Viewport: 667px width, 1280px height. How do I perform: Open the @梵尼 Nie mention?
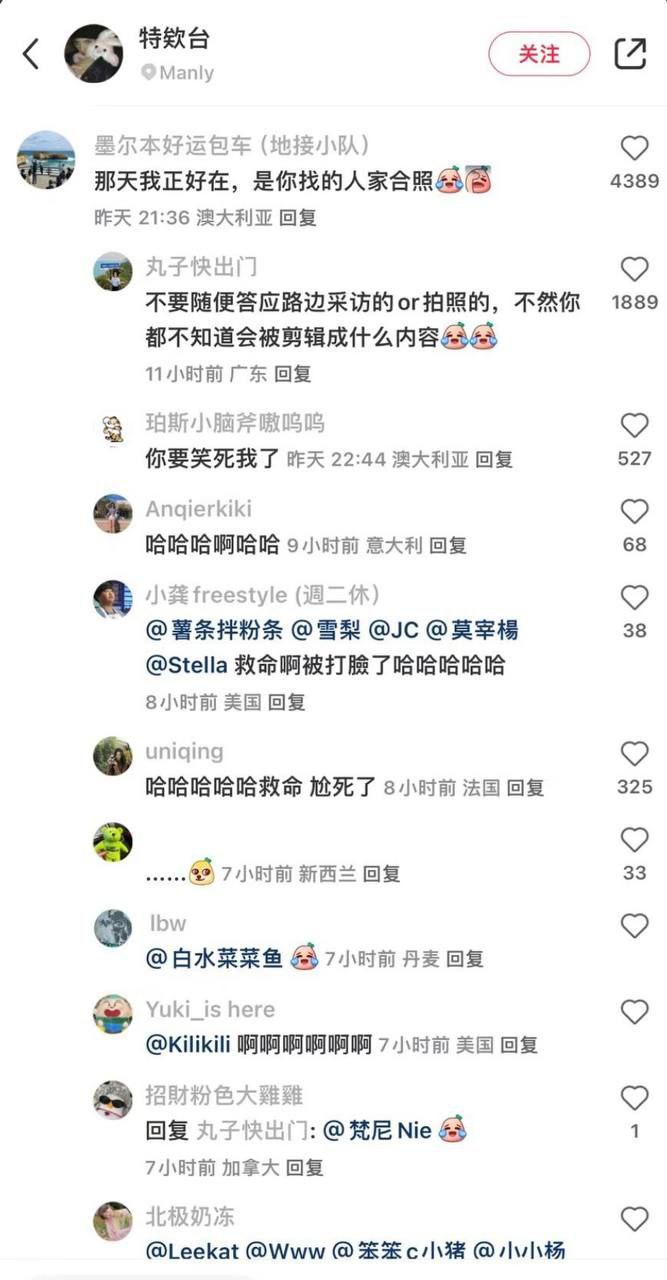tap(377, 1131)
